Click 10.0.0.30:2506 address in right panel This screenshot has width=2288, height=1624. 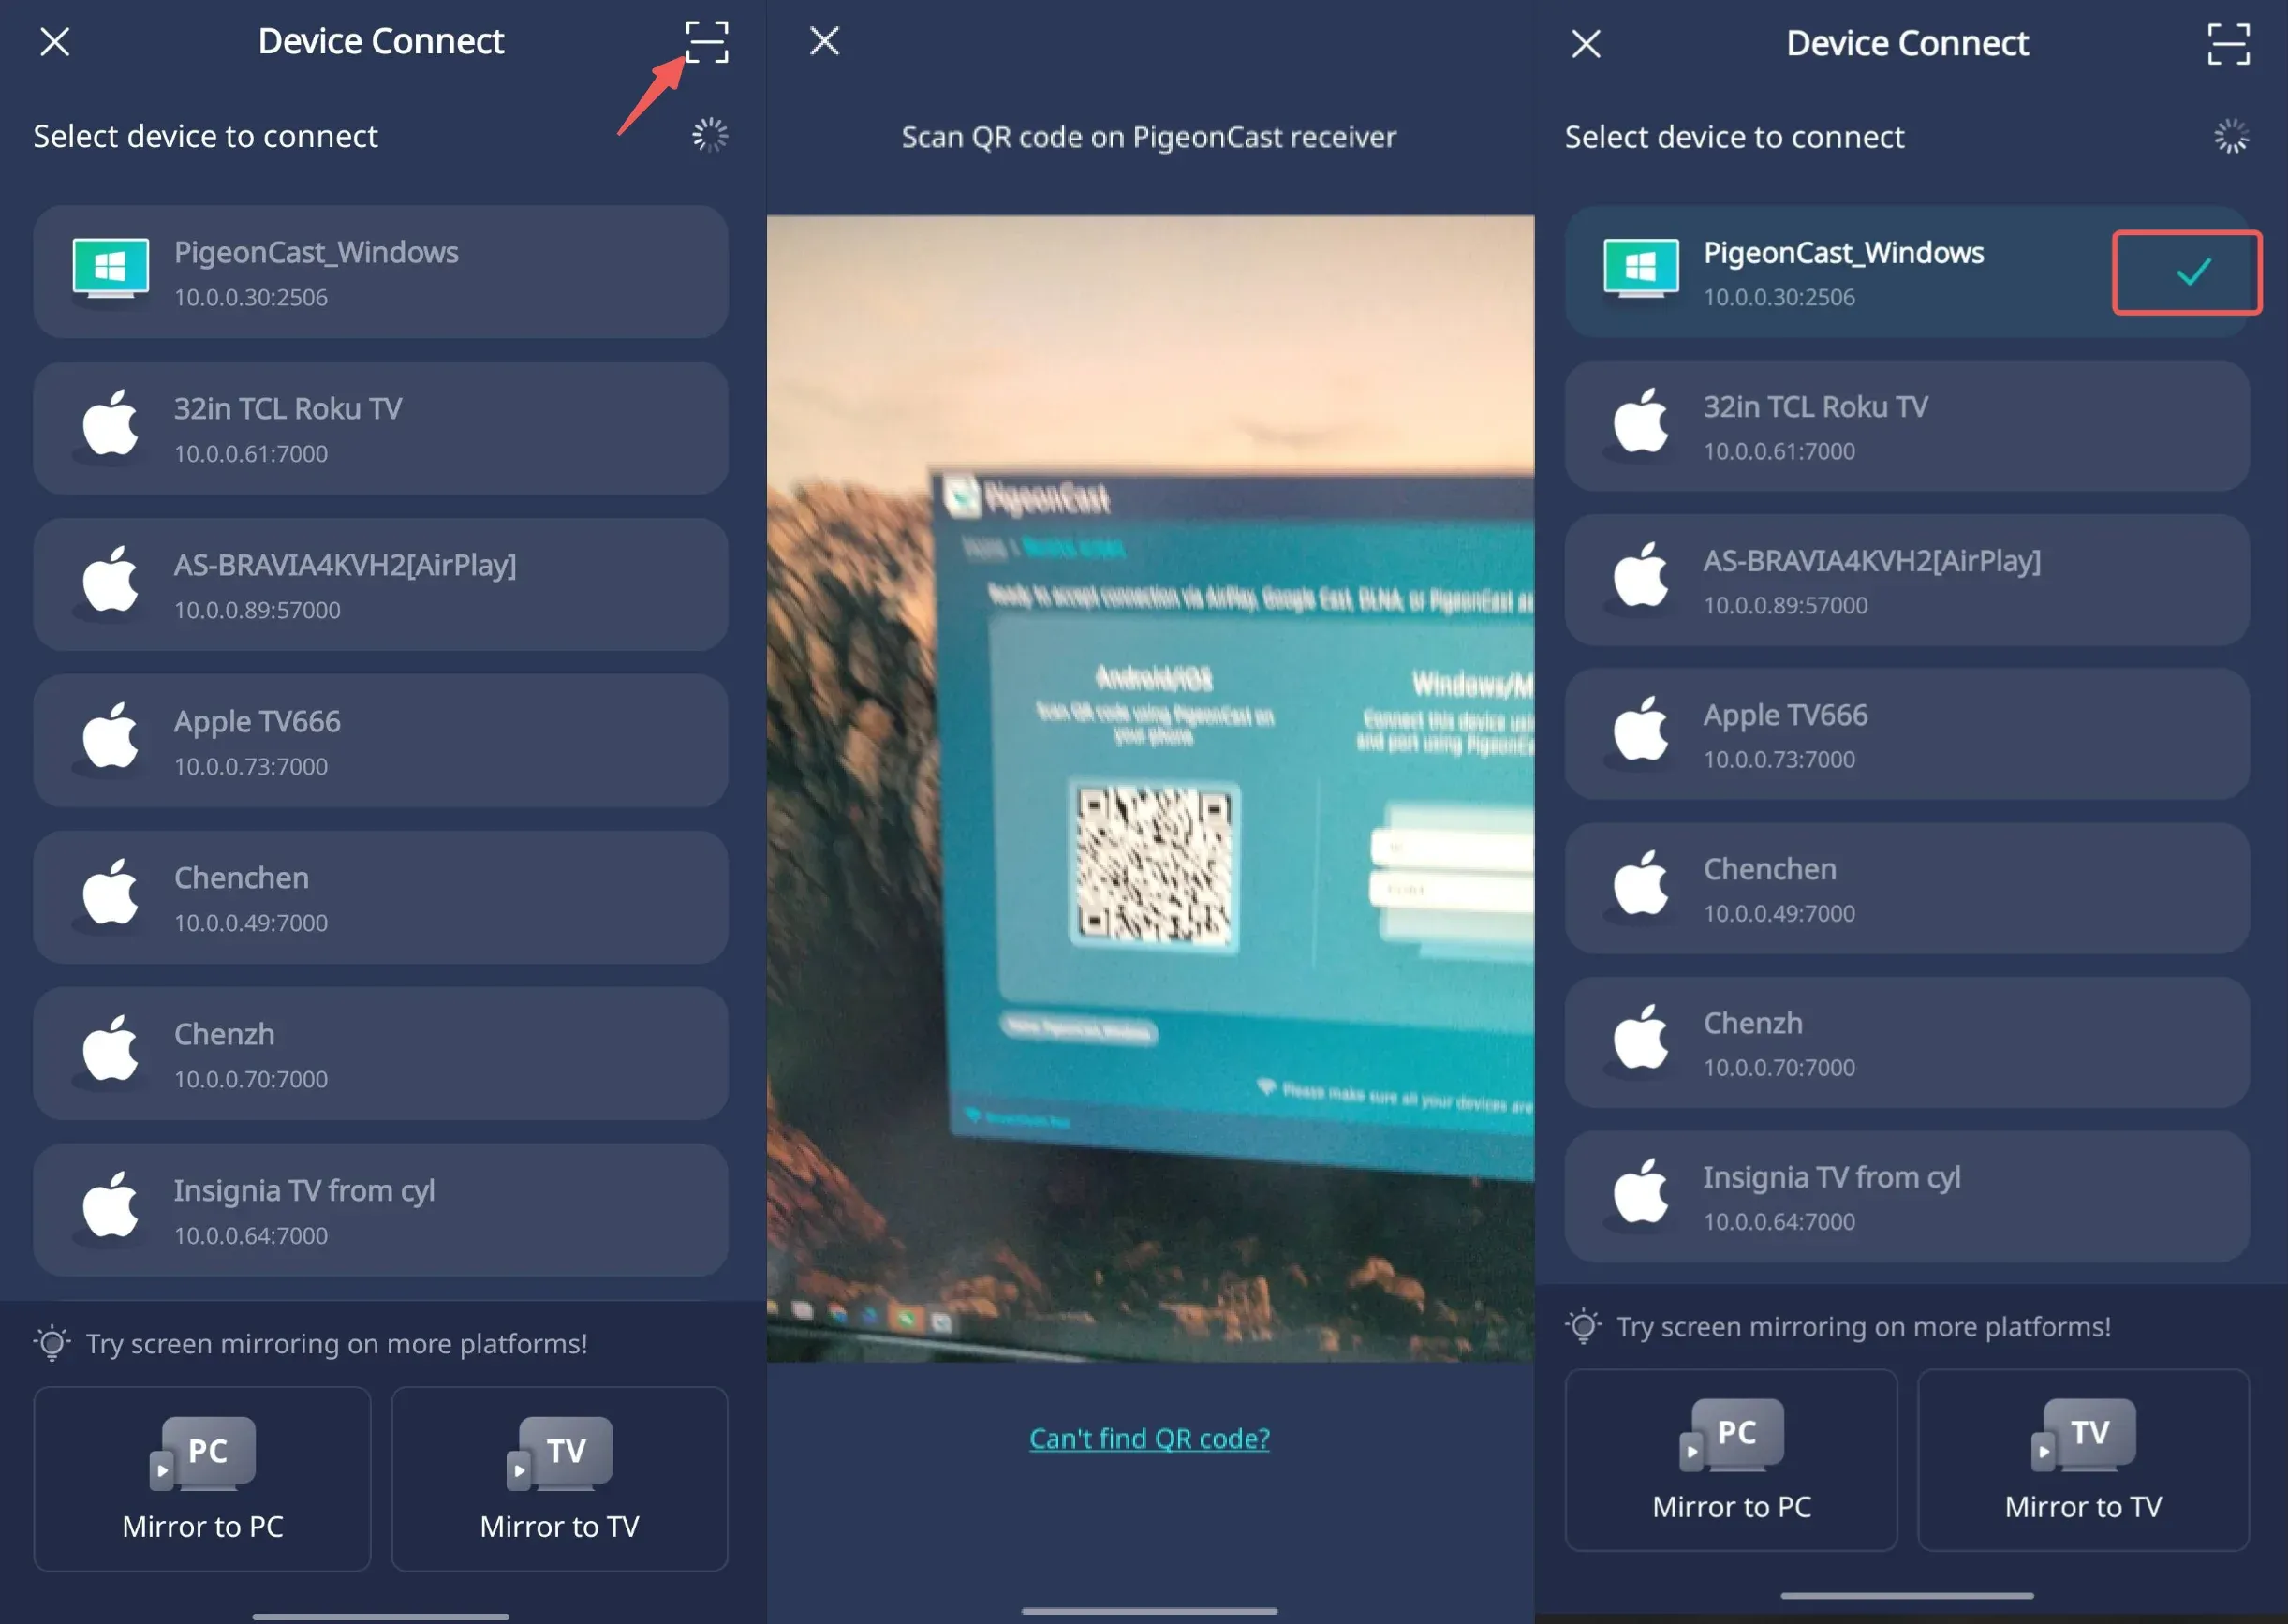pos(1779,297)
